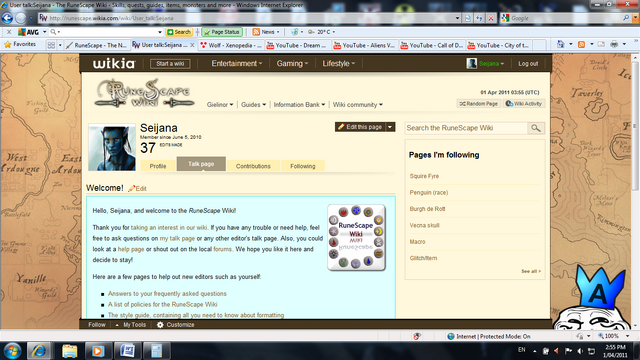Viewport: 640px width, 360px height.
Task: Switch to YouTube - Call of D... tab
Action: tap(431, 45)
